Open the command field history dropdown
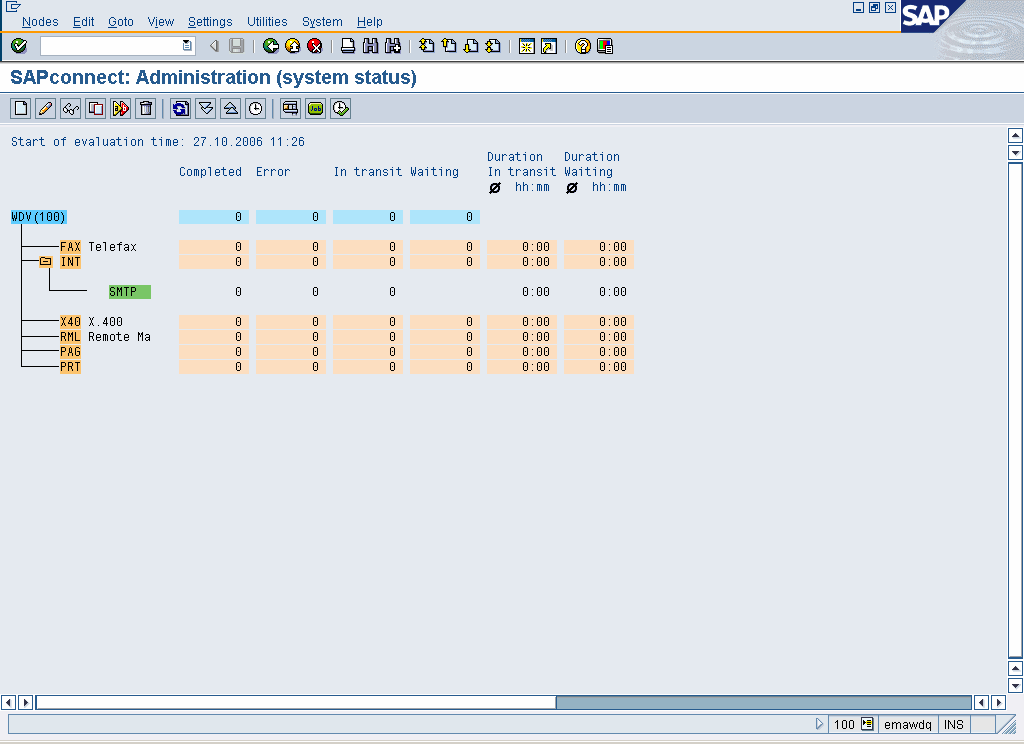The image size is (1024, 744). [187, 46]
